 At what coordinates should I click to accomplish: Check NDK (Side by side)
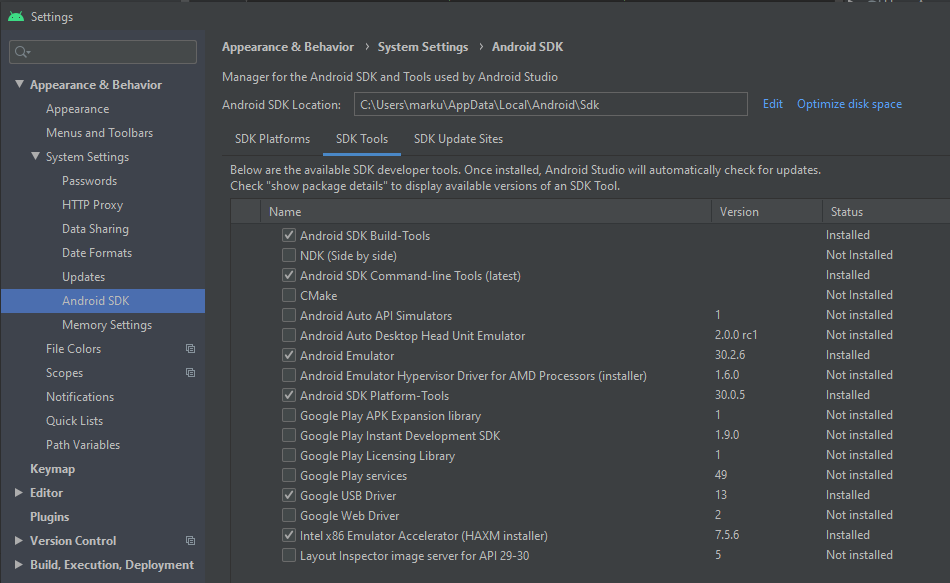click(x=289, y=255)
